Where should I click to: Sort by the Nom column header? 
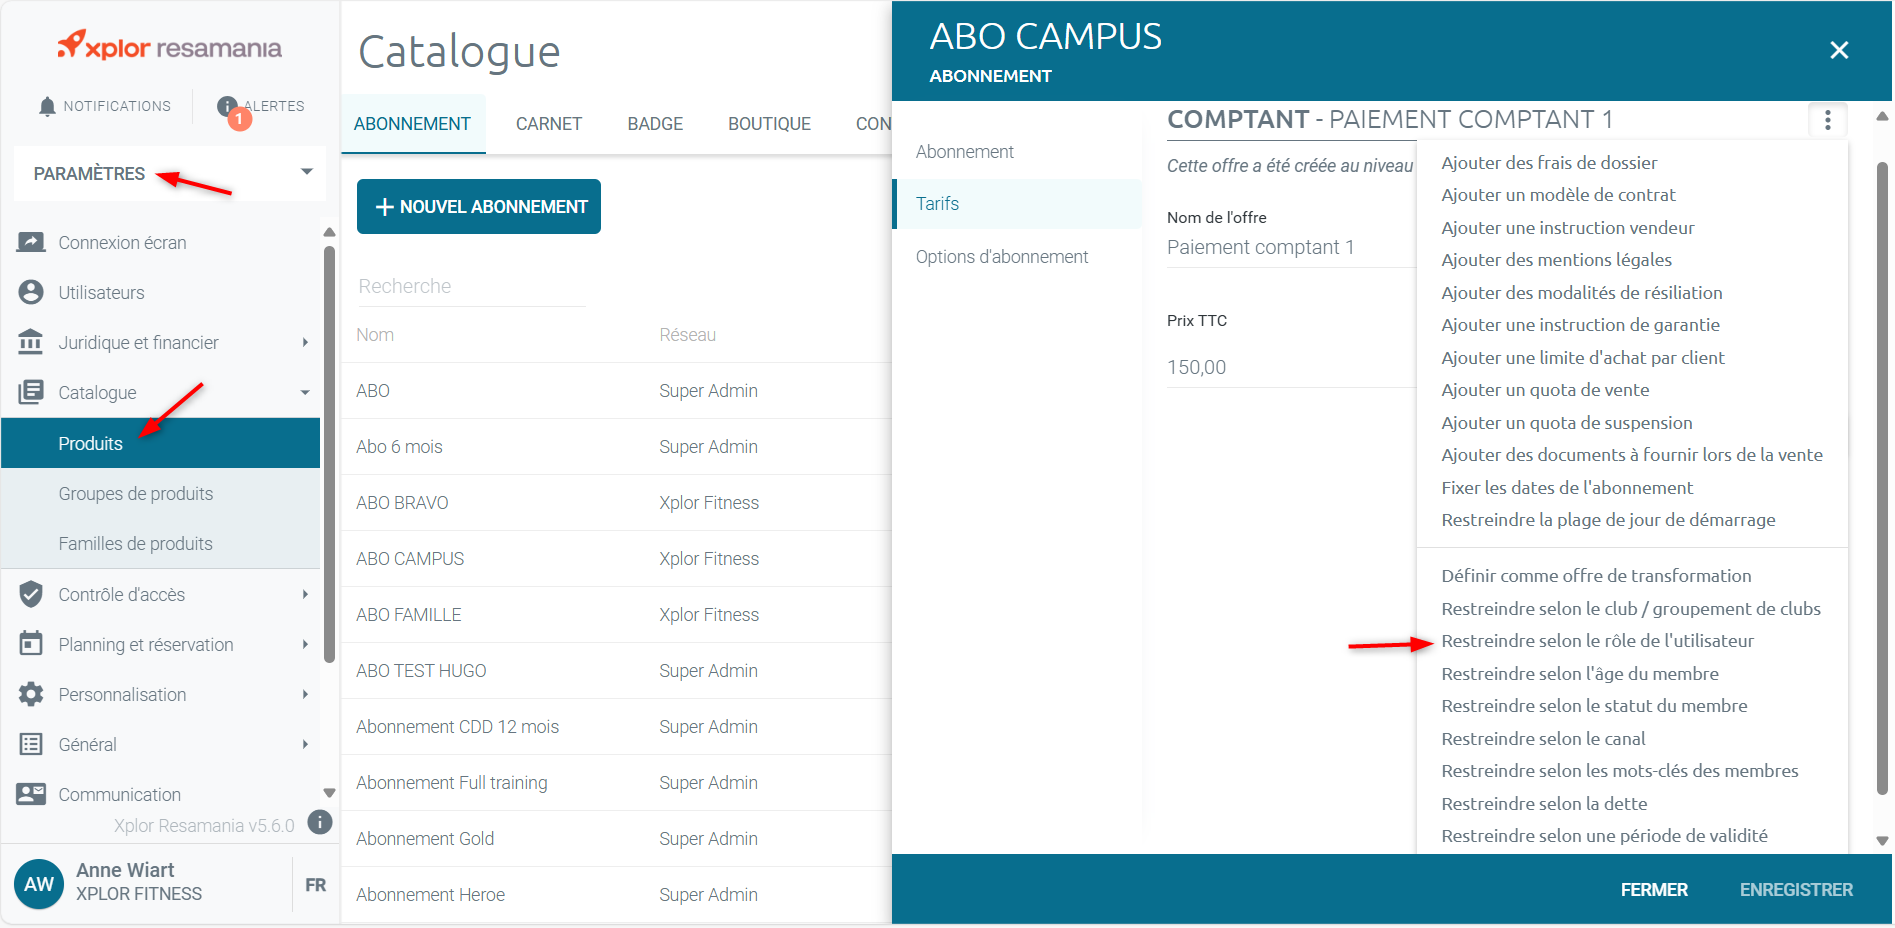click(x=375, y=335)
